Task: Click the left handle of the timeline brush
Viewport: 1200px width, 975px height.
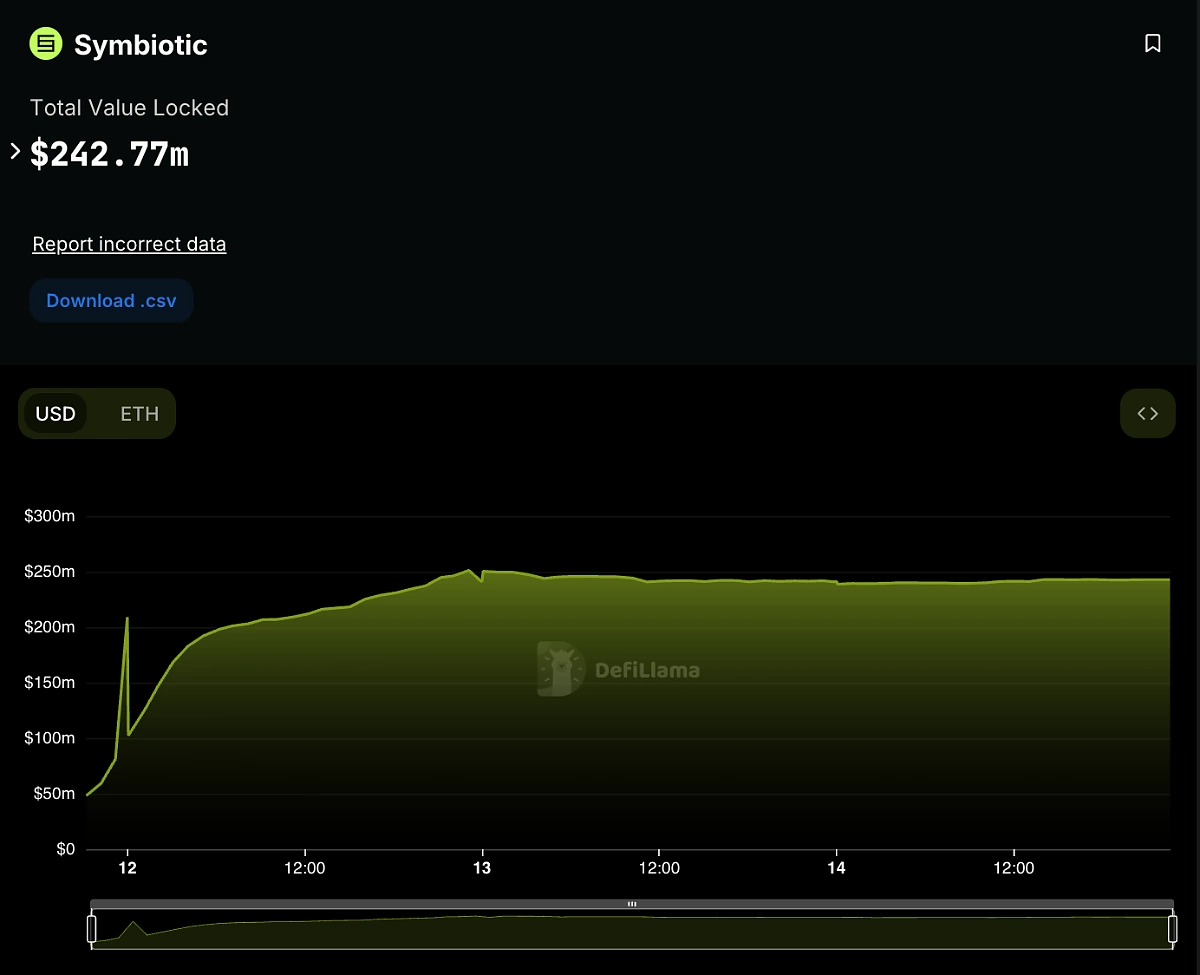Action: [x=93, y=930]
